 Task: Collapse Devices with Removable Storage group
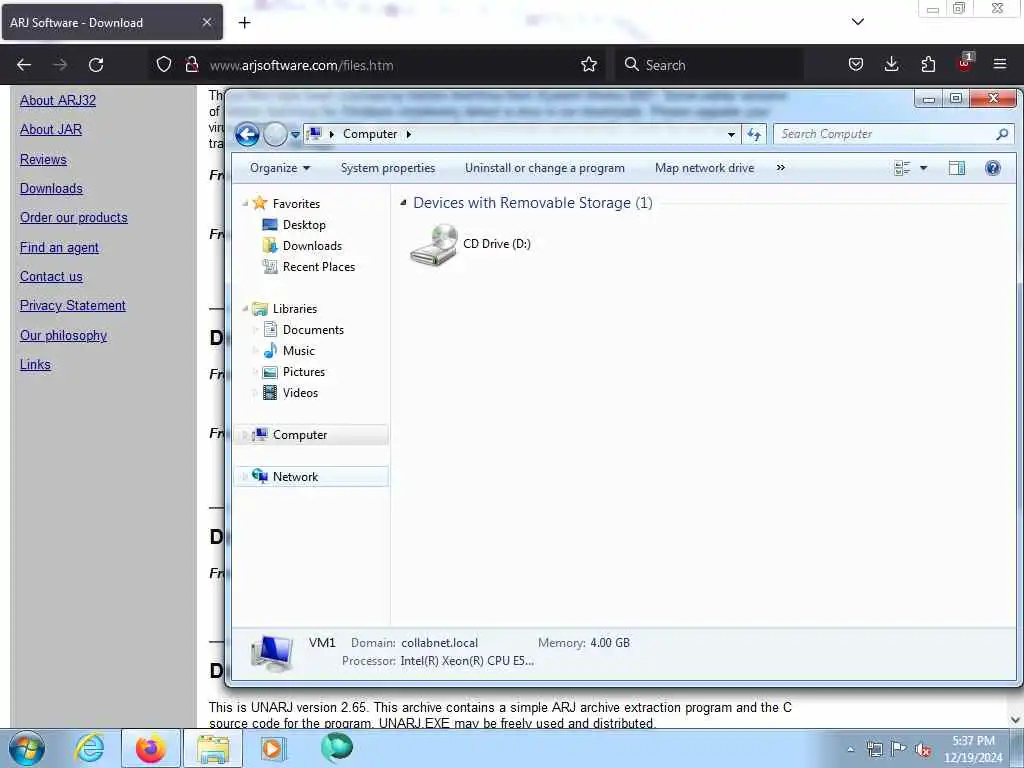click(x=403, y=203)
